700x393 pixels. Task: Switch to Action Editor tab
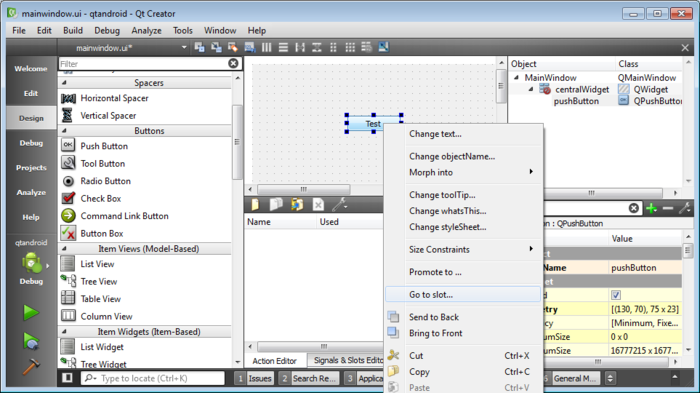click(275, 361)
